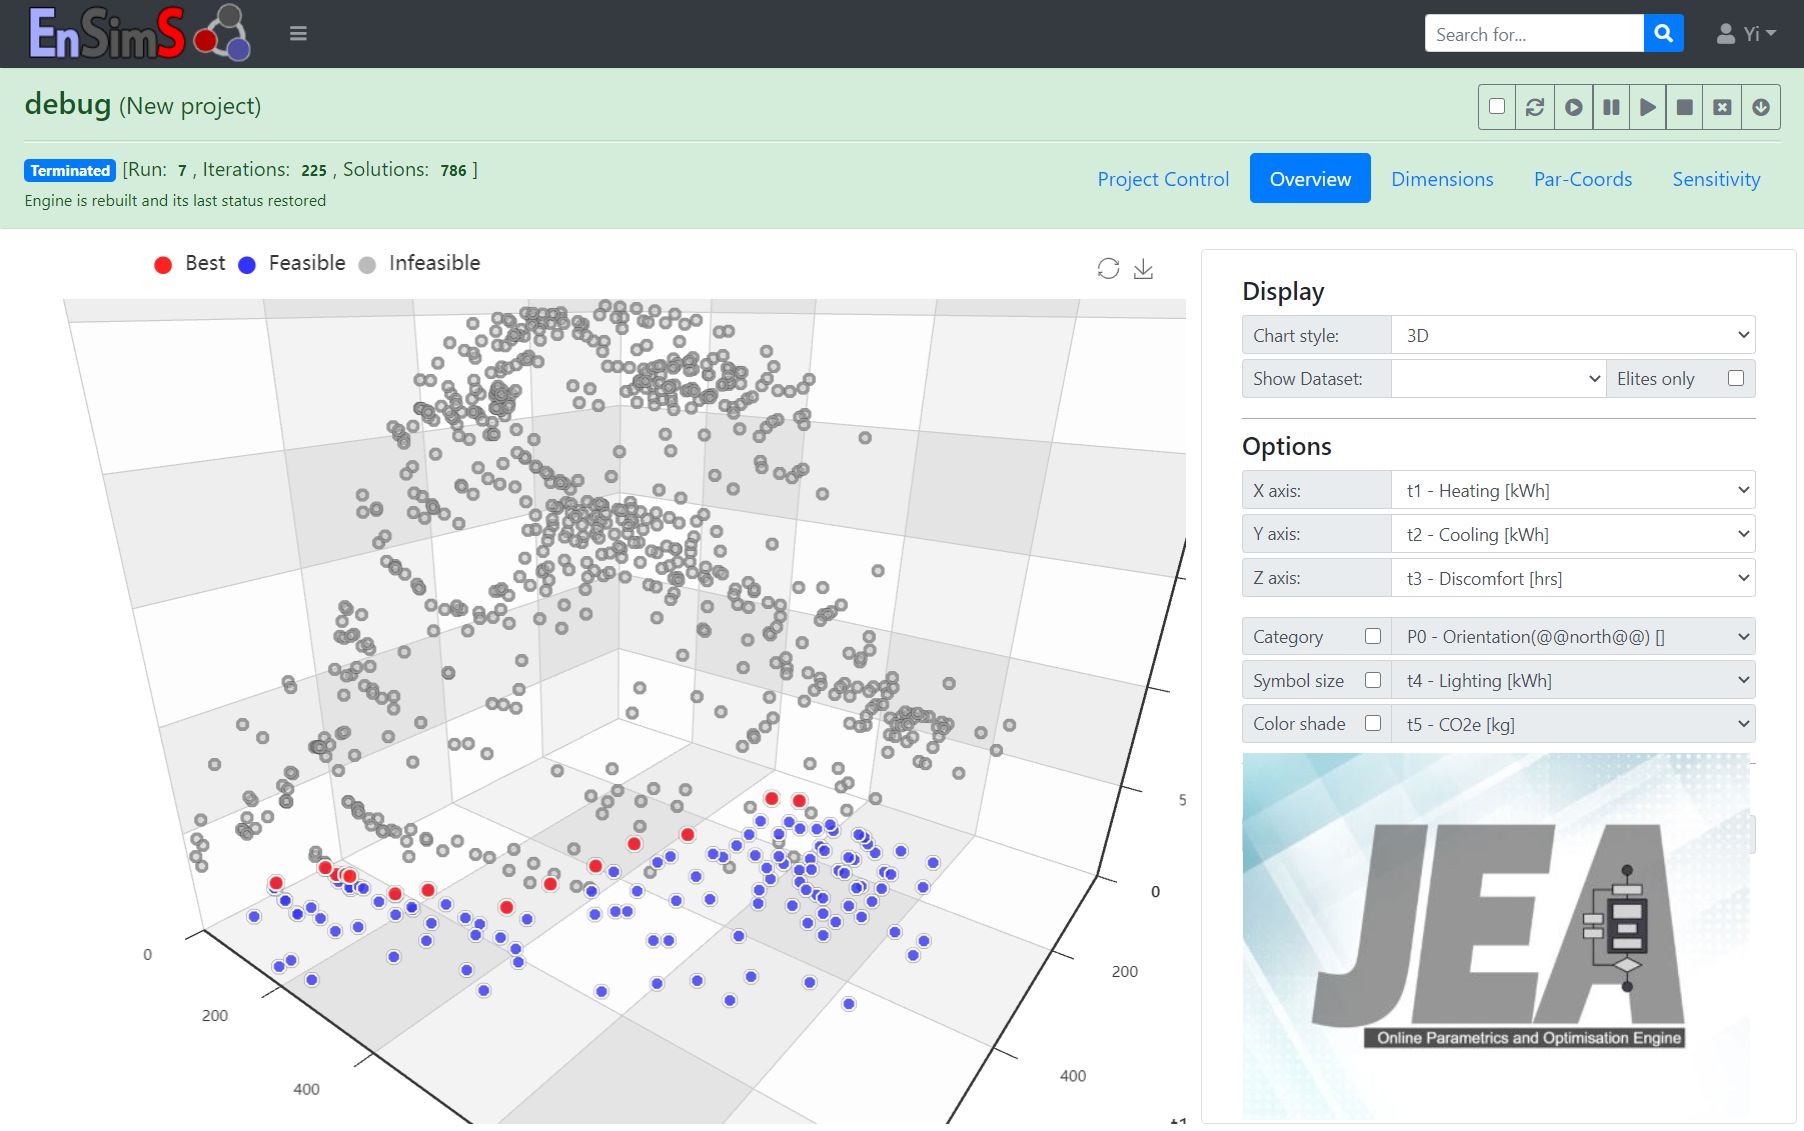Click the refresh engine status icon
The width and height of the screenshot is (1804, 1131).
[x=1535, y=107]
